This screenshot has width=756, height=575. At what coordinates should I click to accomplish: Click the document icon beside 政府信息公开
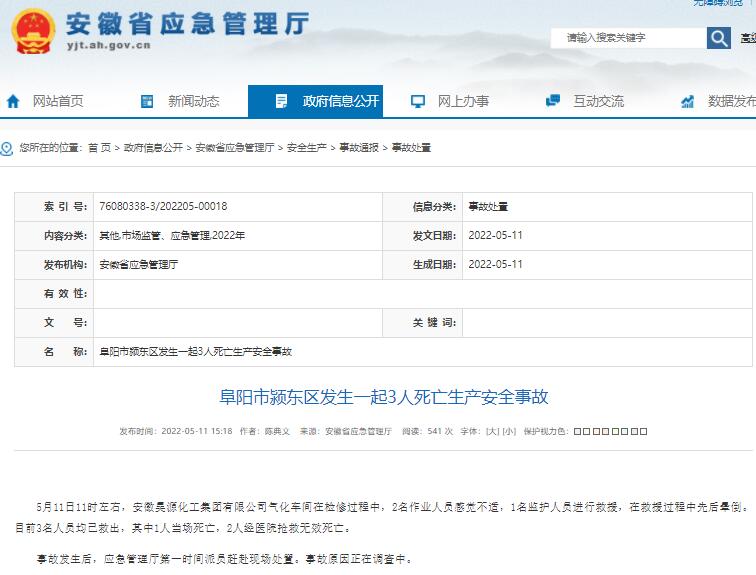point(281,101)
